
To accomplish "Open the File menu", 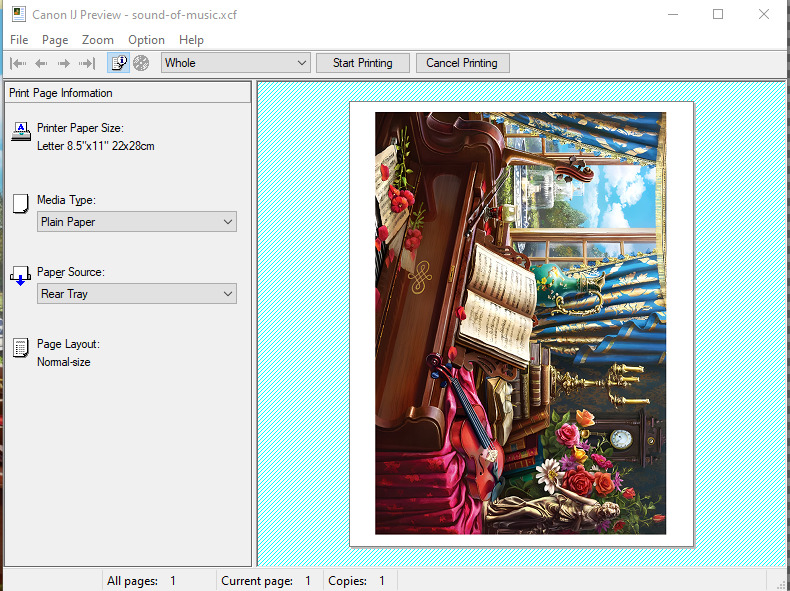I will (19, 40).
